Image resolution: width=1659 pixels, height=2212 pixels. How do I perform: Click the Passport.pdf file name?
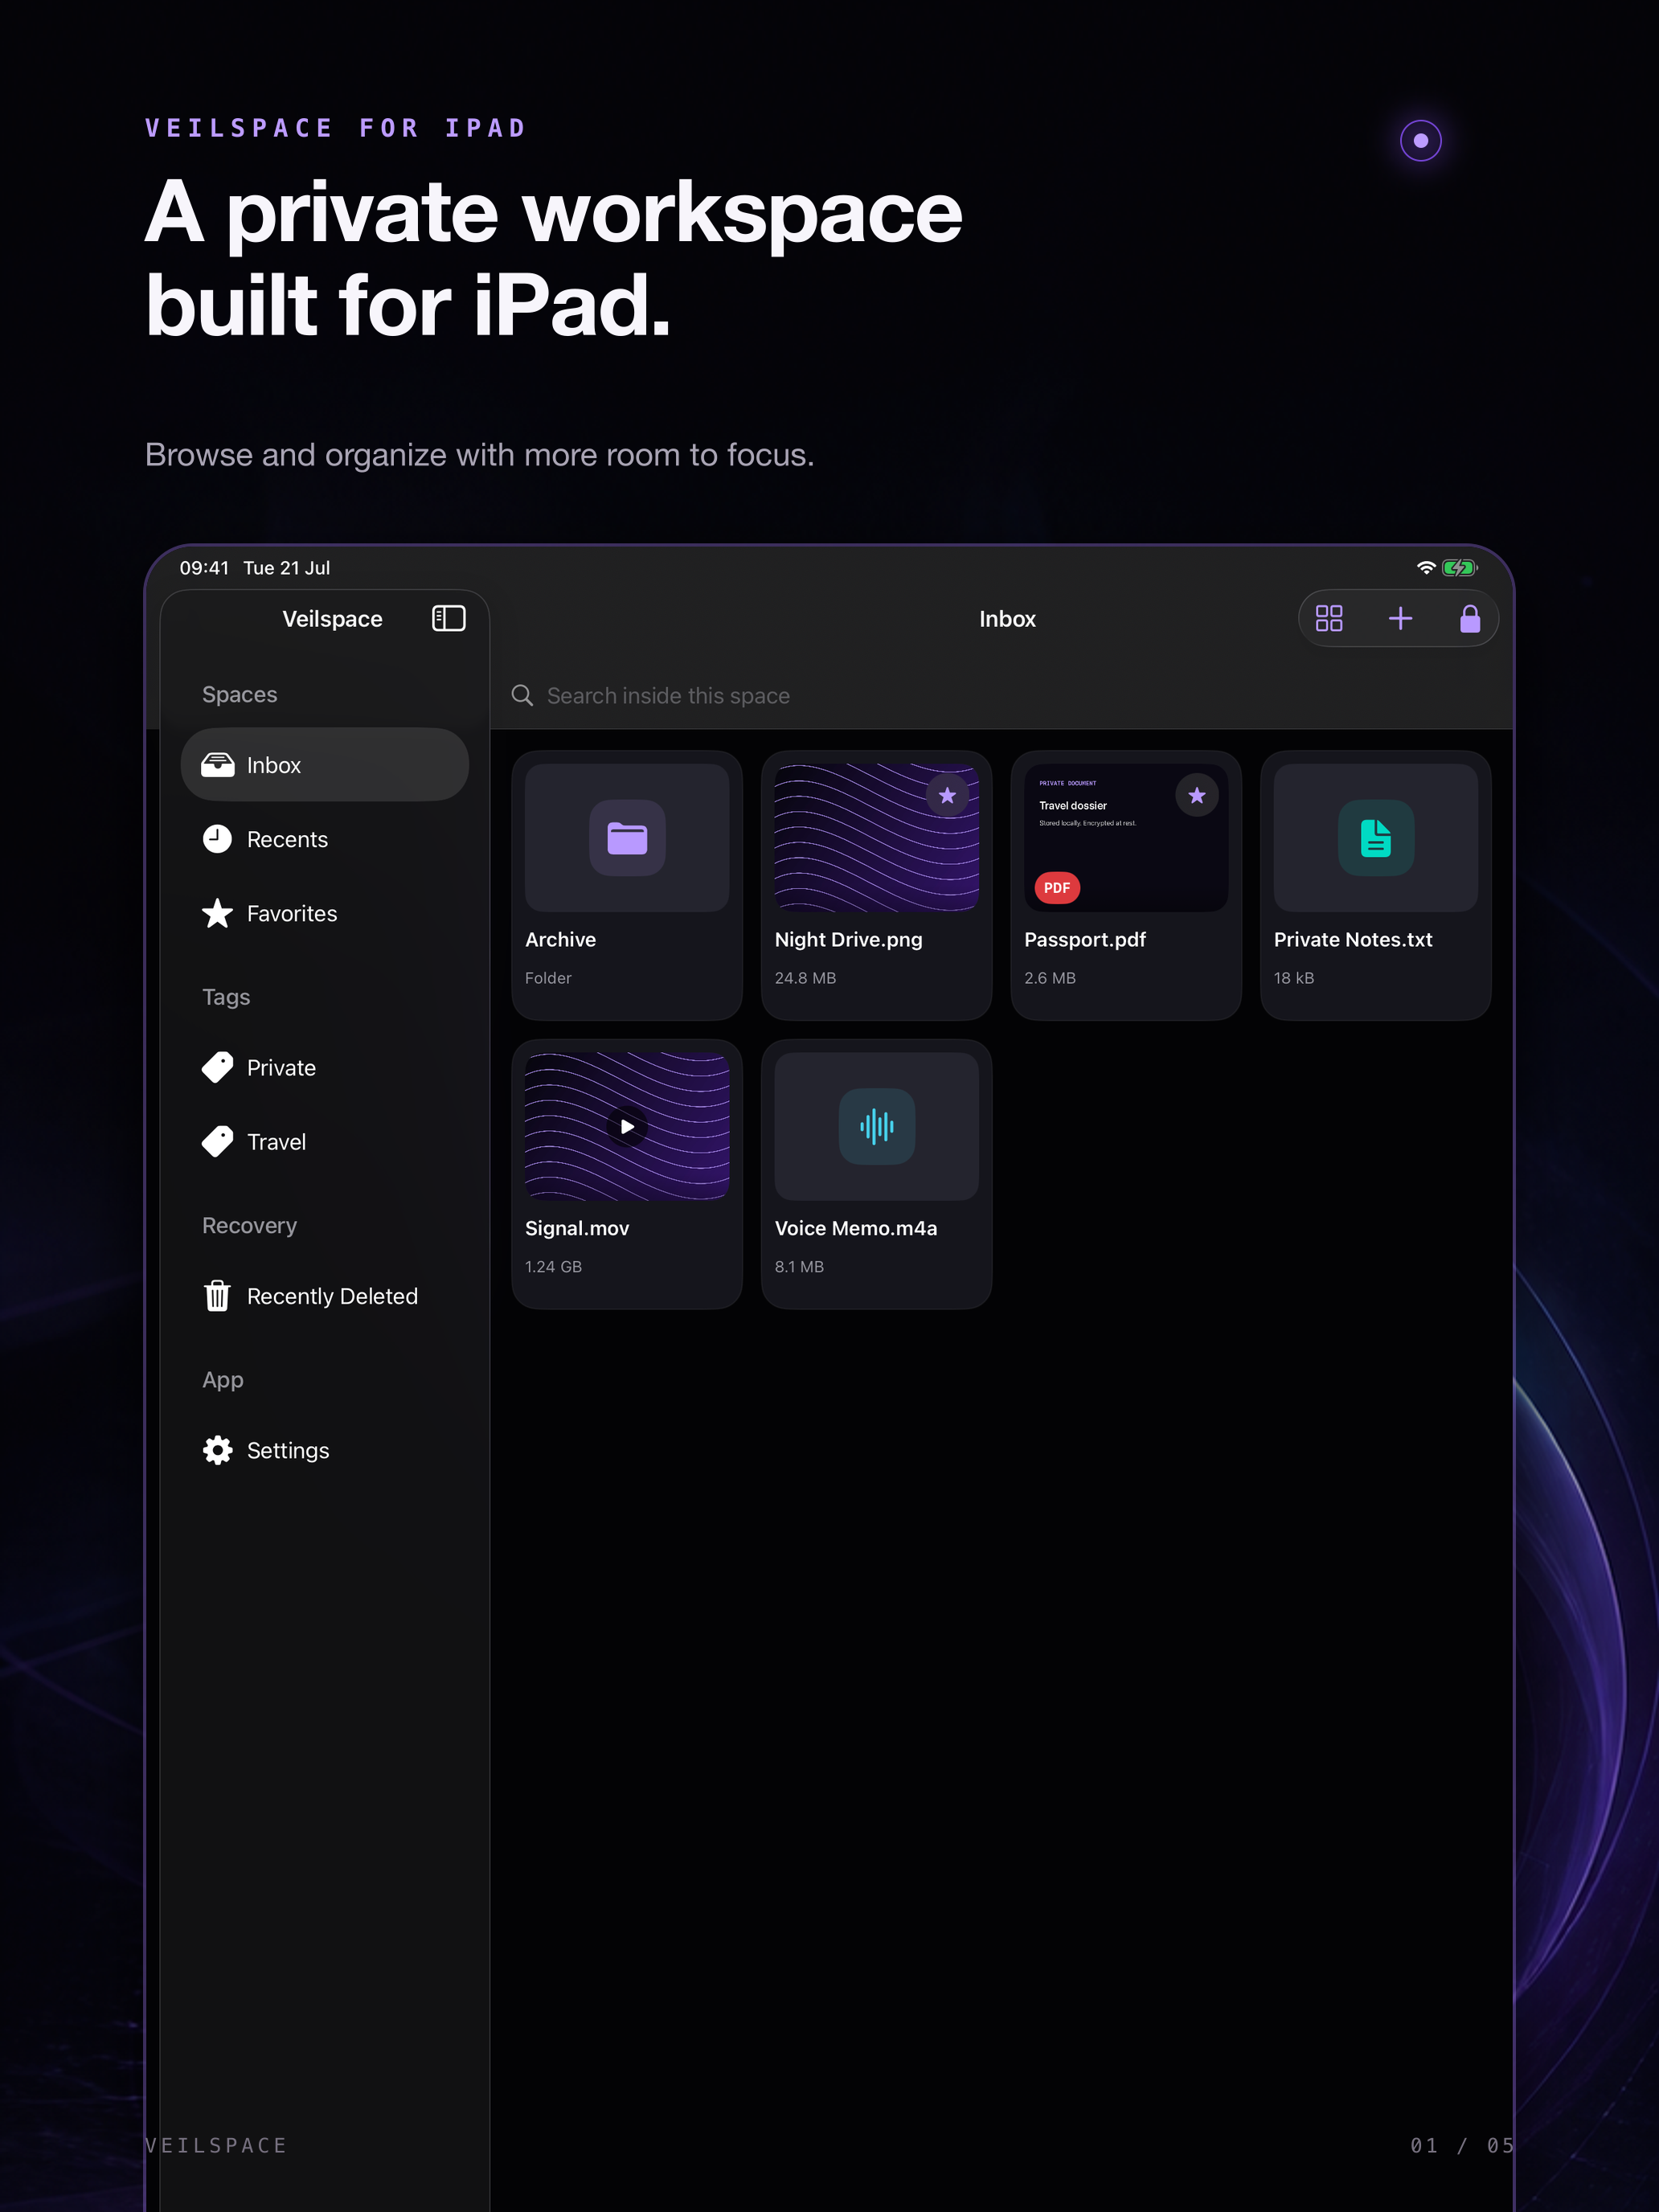coord(1085,940)
